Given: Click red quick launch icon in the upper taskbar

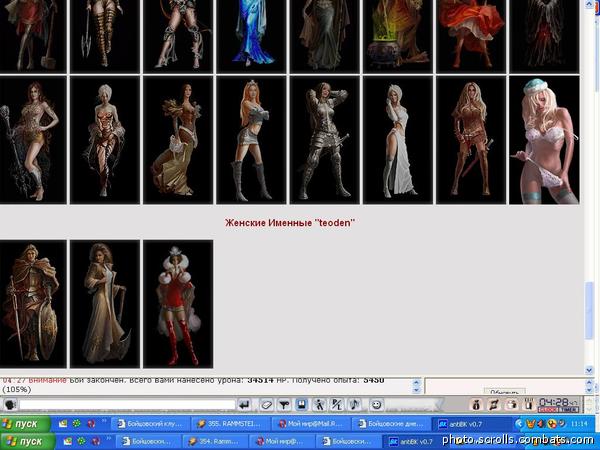Looking at the screenshot, I should [x=91, y=424].
